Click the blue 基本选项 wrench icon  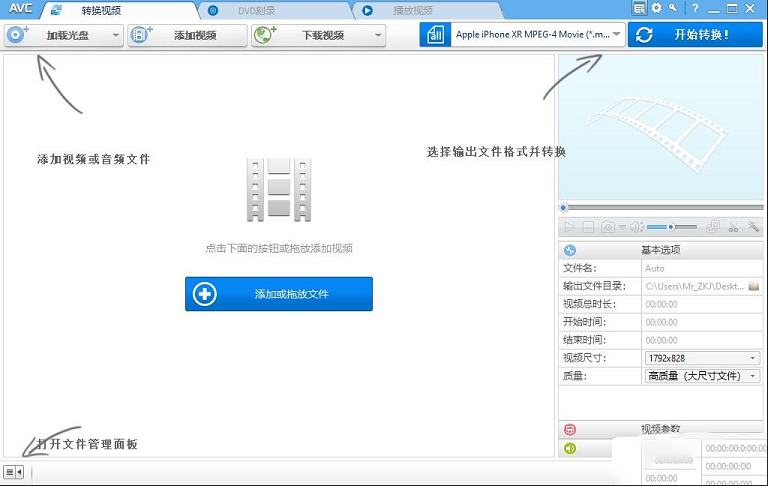click(570, 250)
